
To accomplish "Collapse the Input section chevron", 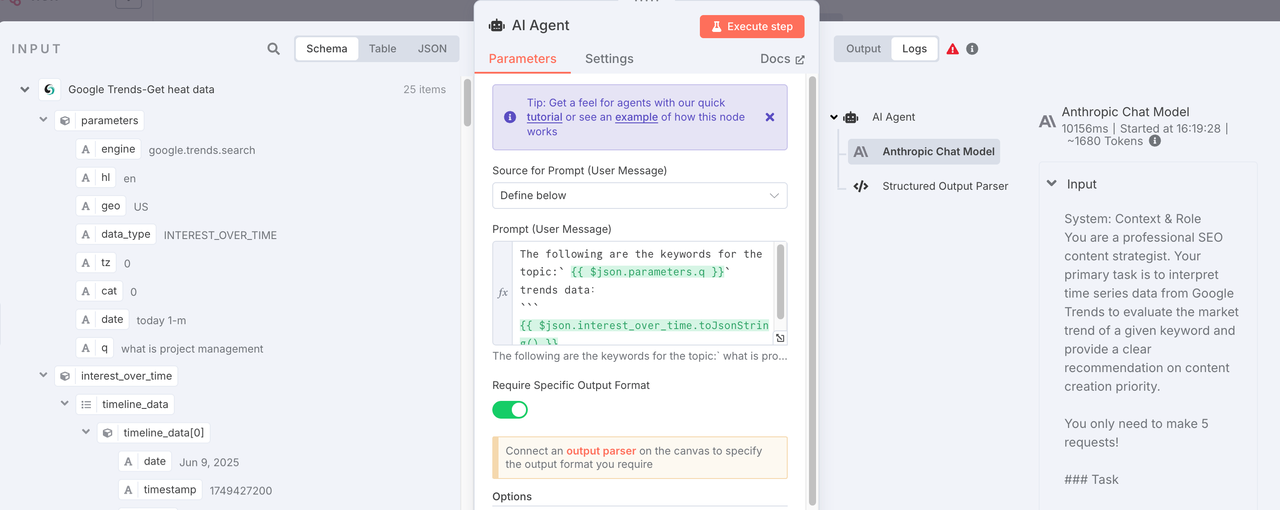I will (x=1052, y=184).
